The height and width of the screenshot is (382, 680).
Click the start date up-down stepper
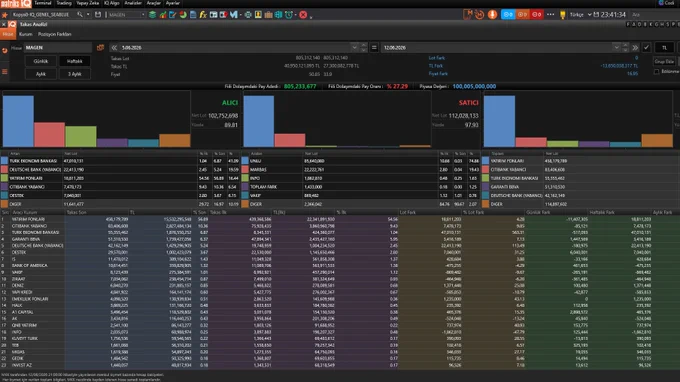(364, 47)
